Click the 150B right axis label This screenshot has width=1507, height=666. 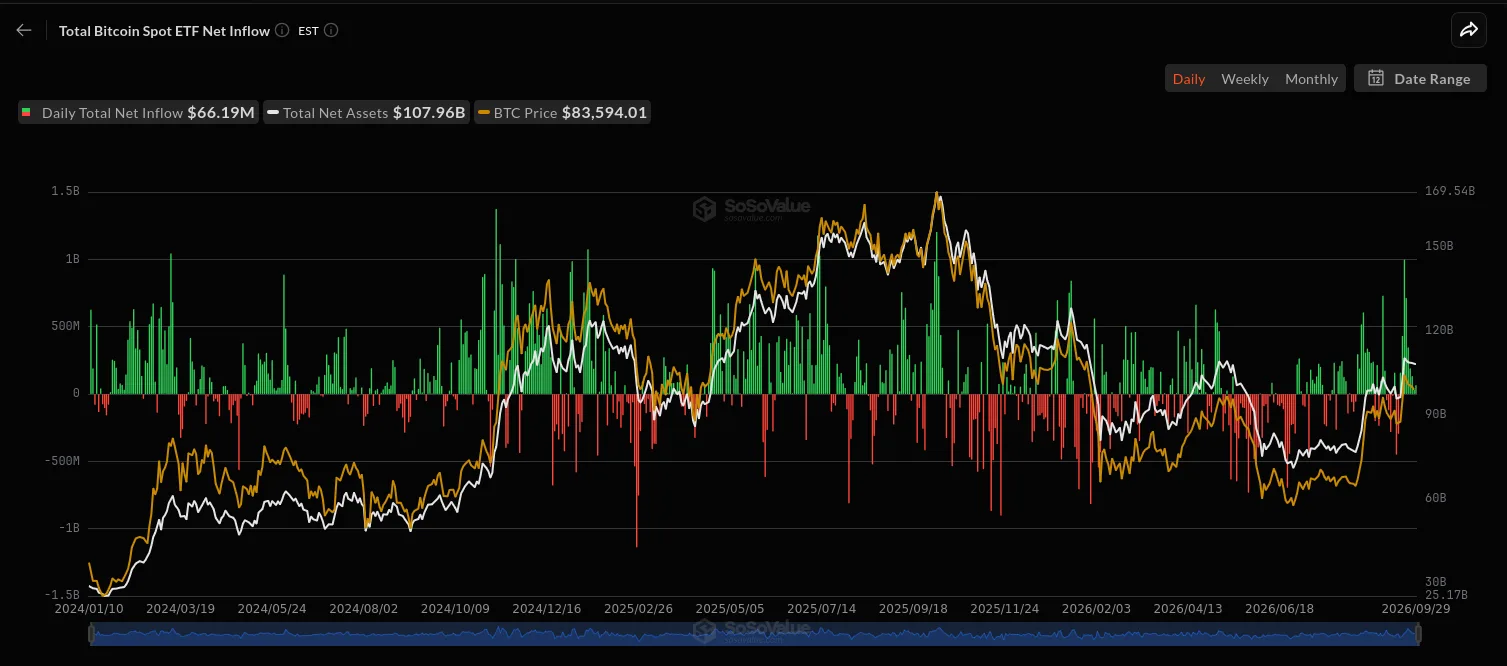(1439, 245)
